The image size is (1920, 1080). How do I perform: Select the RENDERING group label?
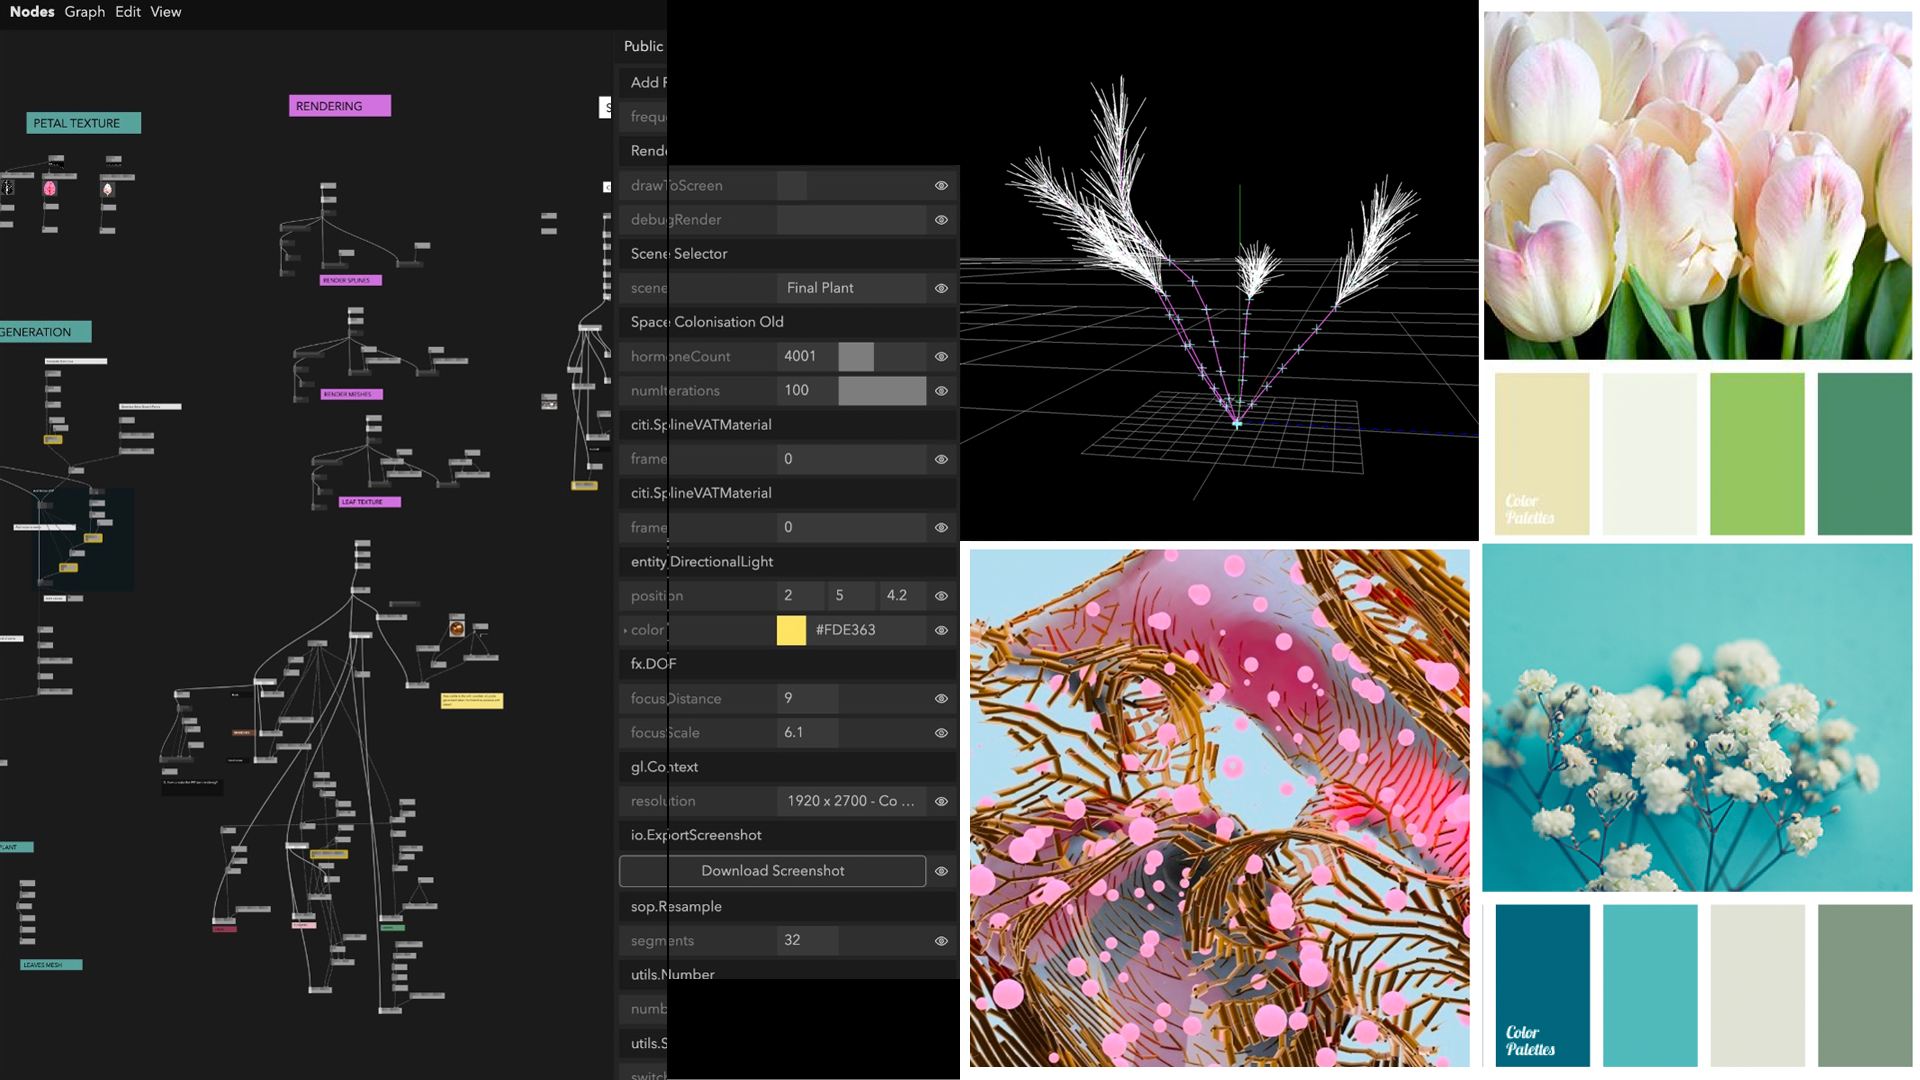click(x=339, y=106)
